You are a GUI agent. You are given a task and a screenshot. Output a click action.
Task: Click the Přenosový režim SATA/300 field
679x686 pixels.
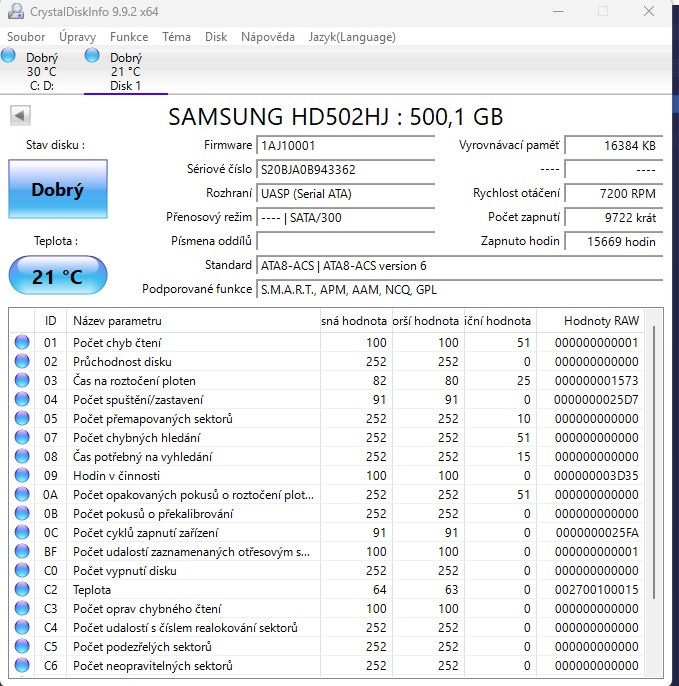click(x=346, y=217)
